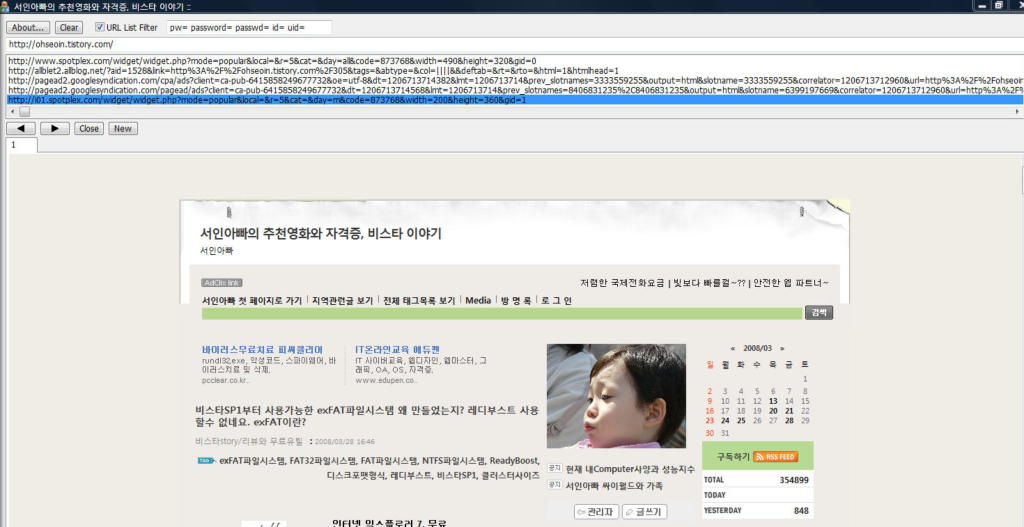This screenshot has height=527, width=1024.
Task: Click the 디스크포맷형식 tag
Action: pyautogui.click(x=356, y=475)
